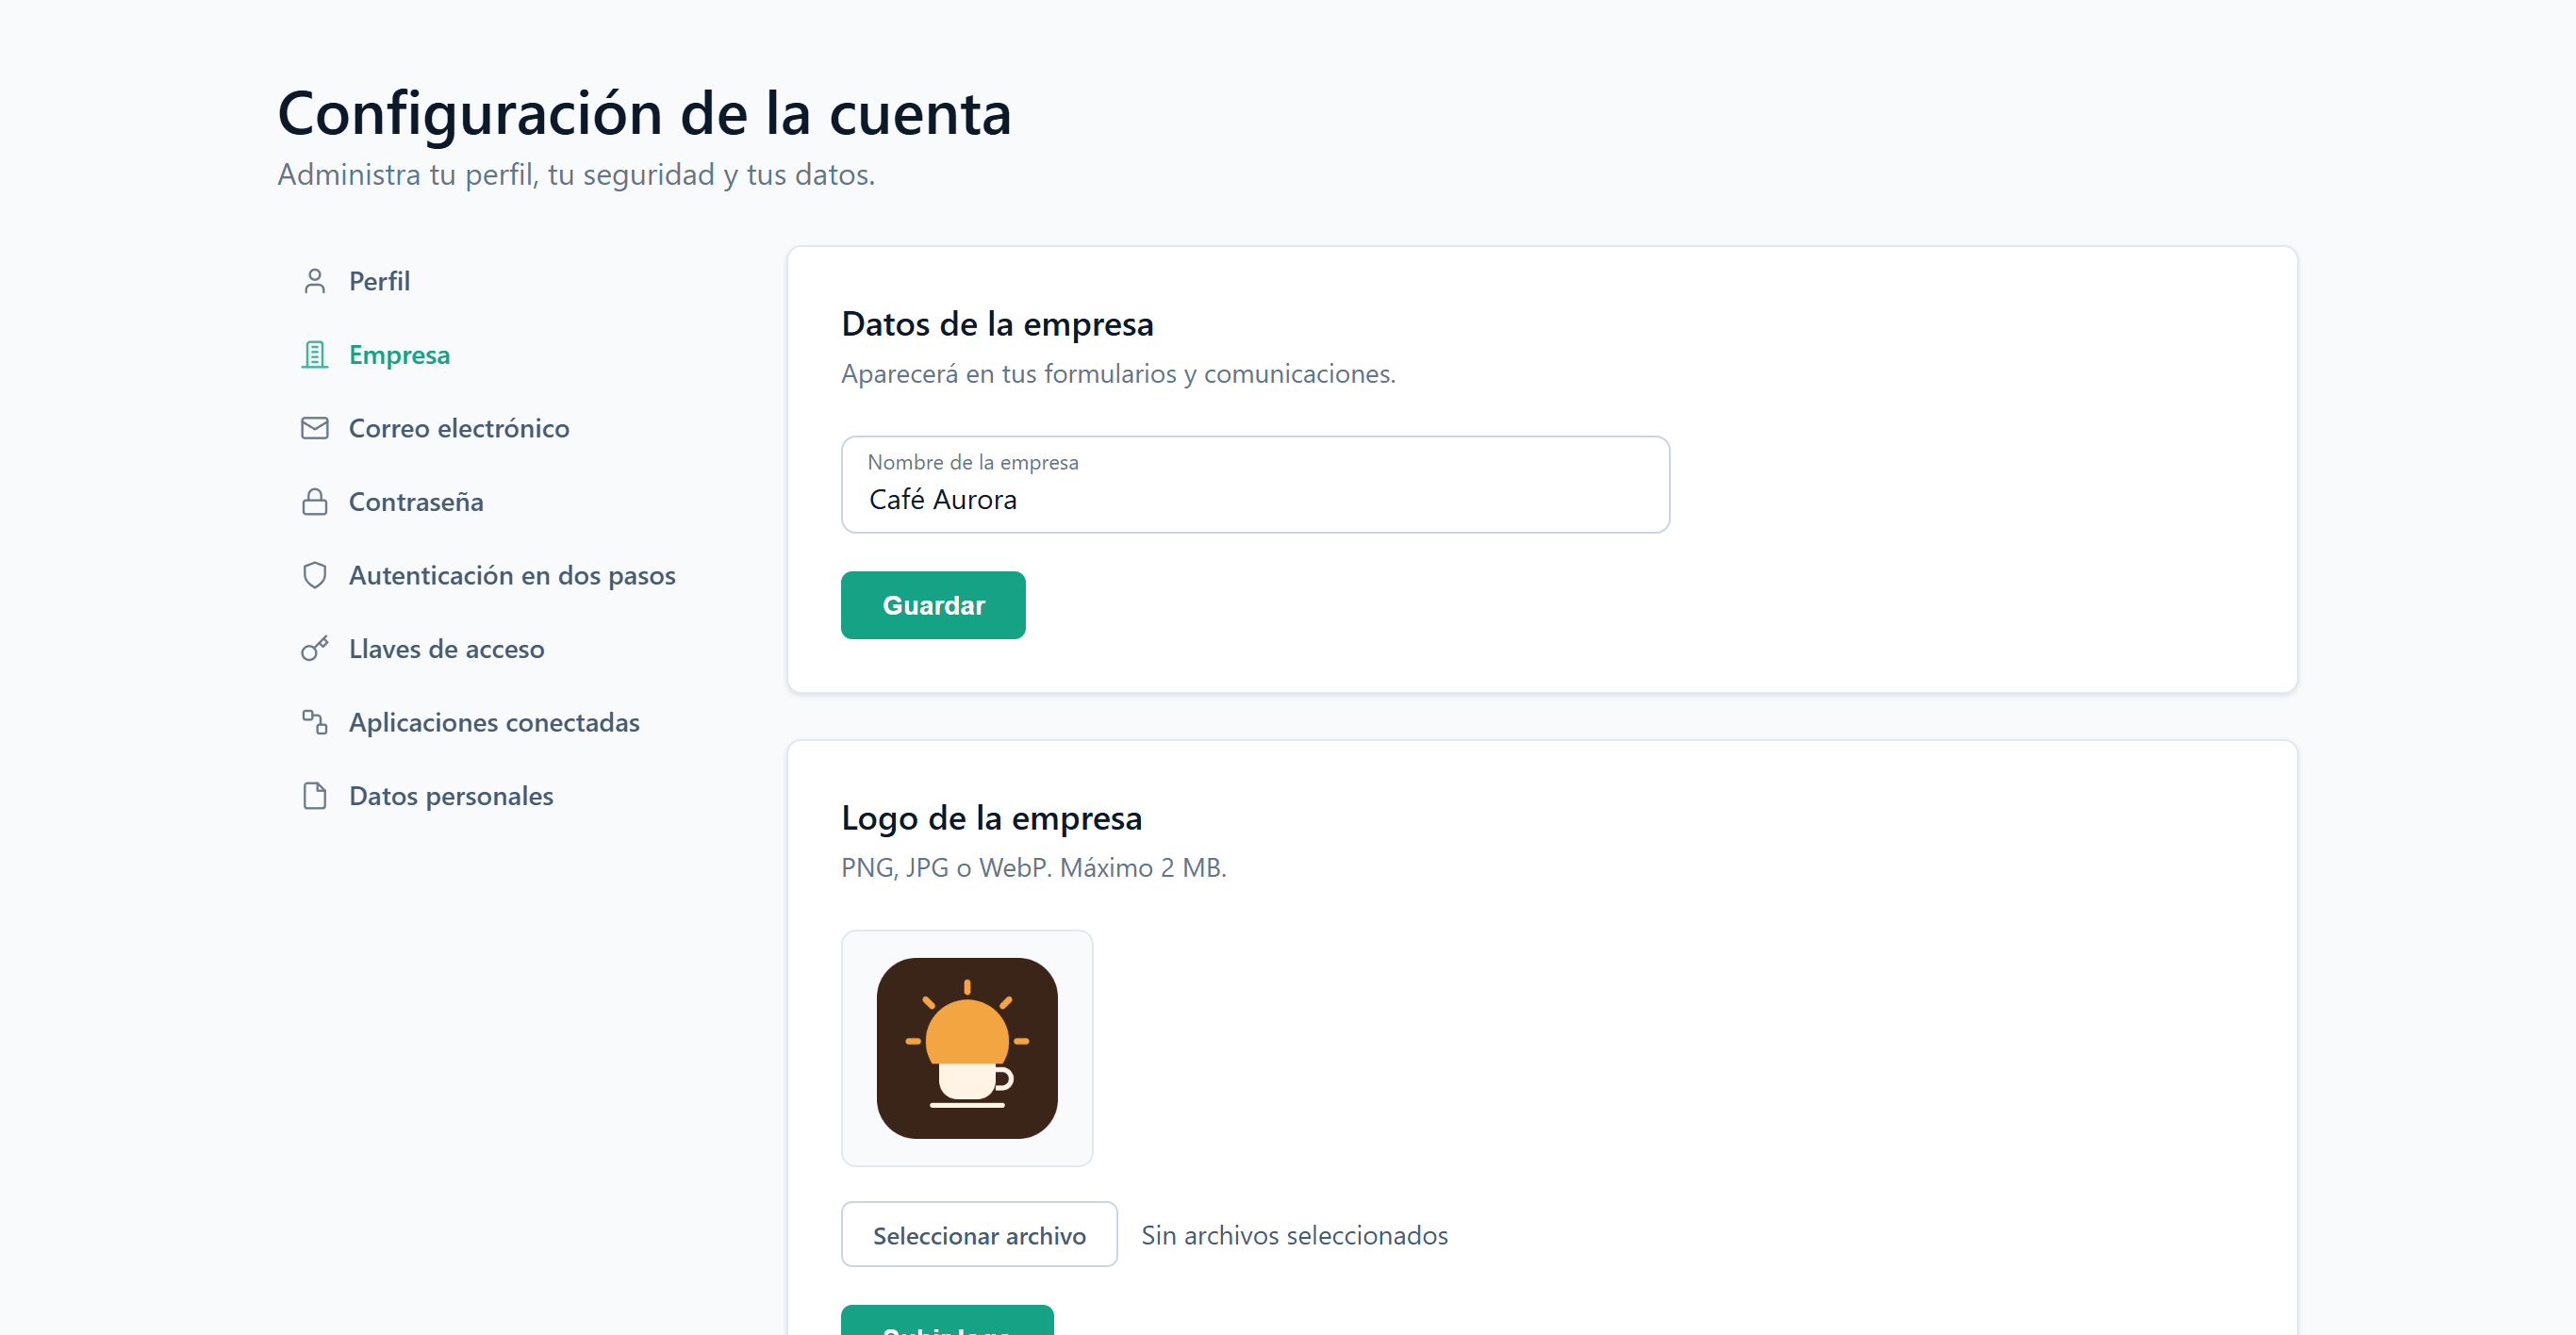
Task: Click the Nombre de la empresa field
Action: pyautogui.click(x=1255, y=485)
